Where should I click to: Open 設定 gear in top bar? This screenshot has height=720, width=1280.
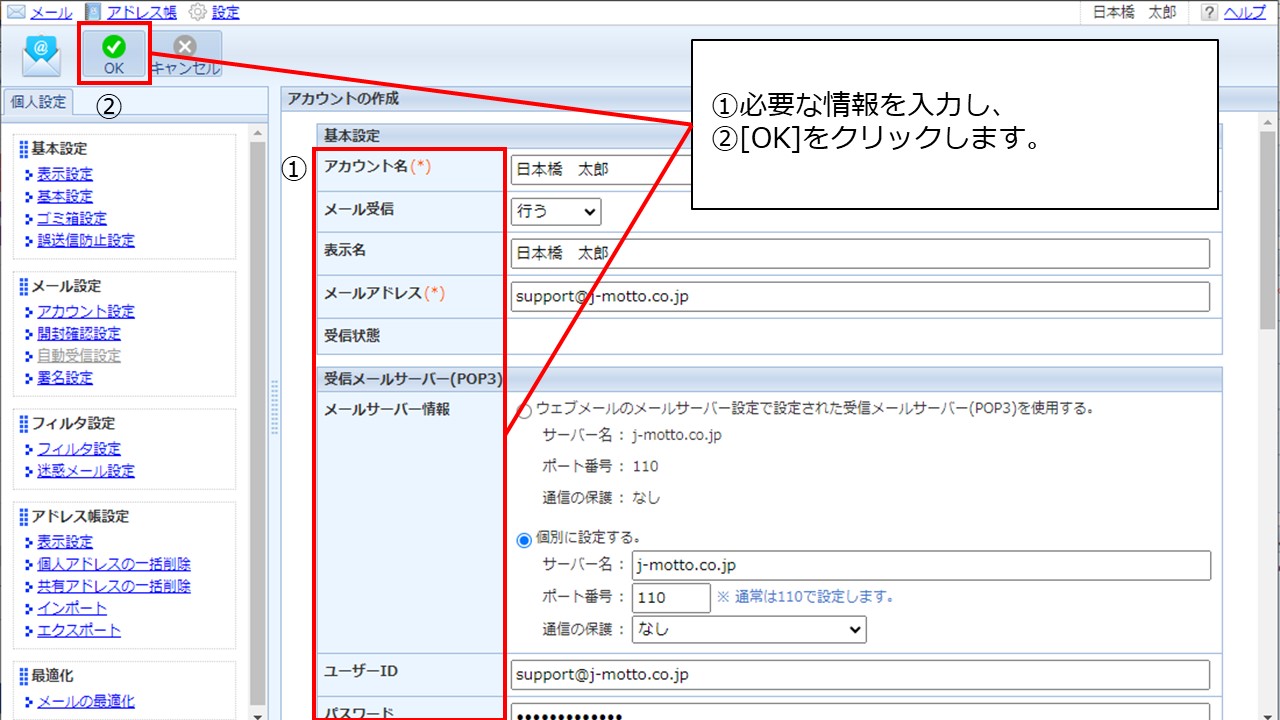pyautogui.click(x=224, y=13)
